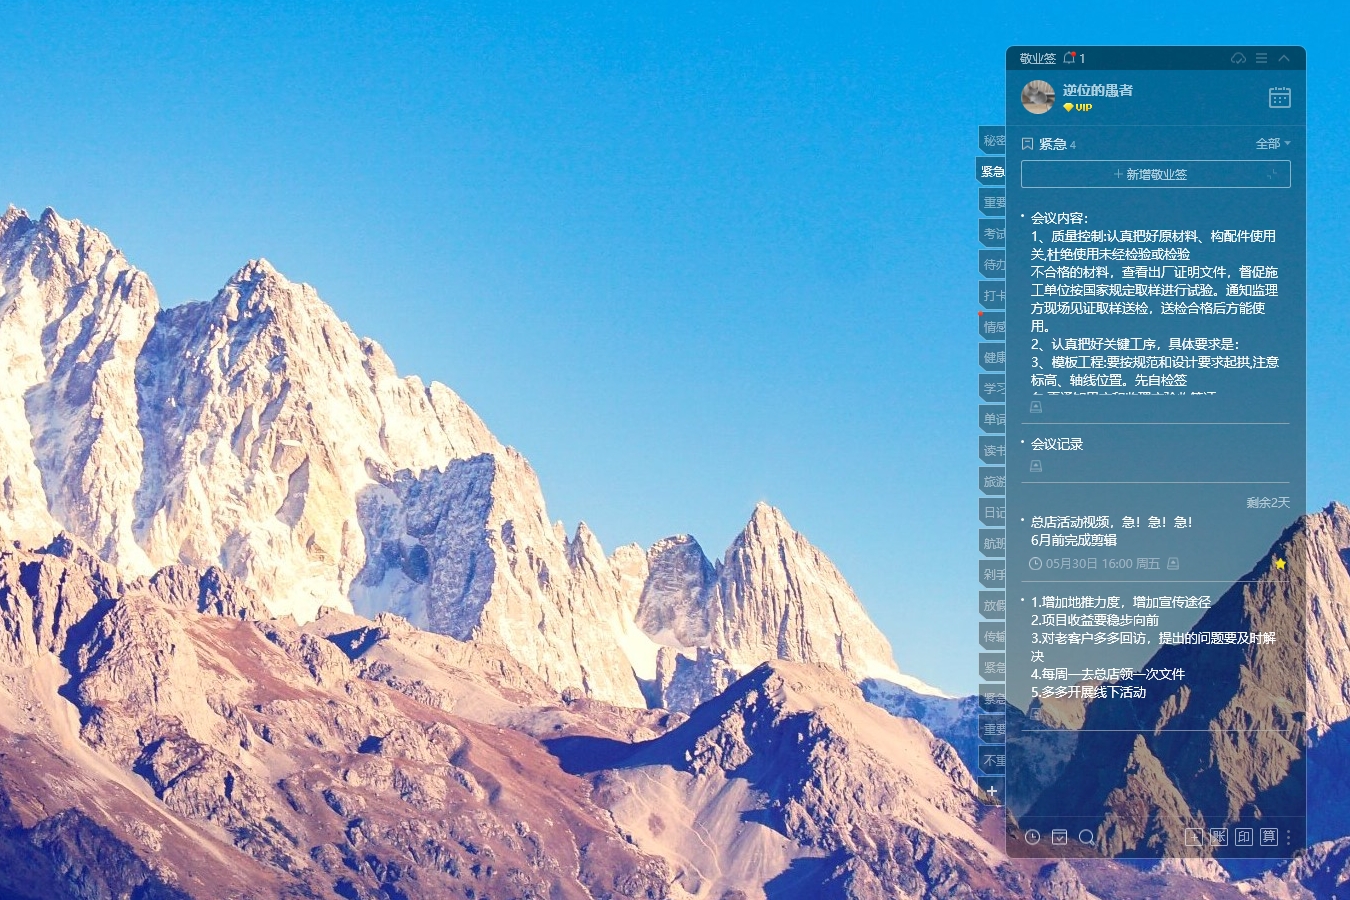This screenshot has height=900, width=1350.
Task: Switch to the 传输 category tab
Action: [992, 637]
